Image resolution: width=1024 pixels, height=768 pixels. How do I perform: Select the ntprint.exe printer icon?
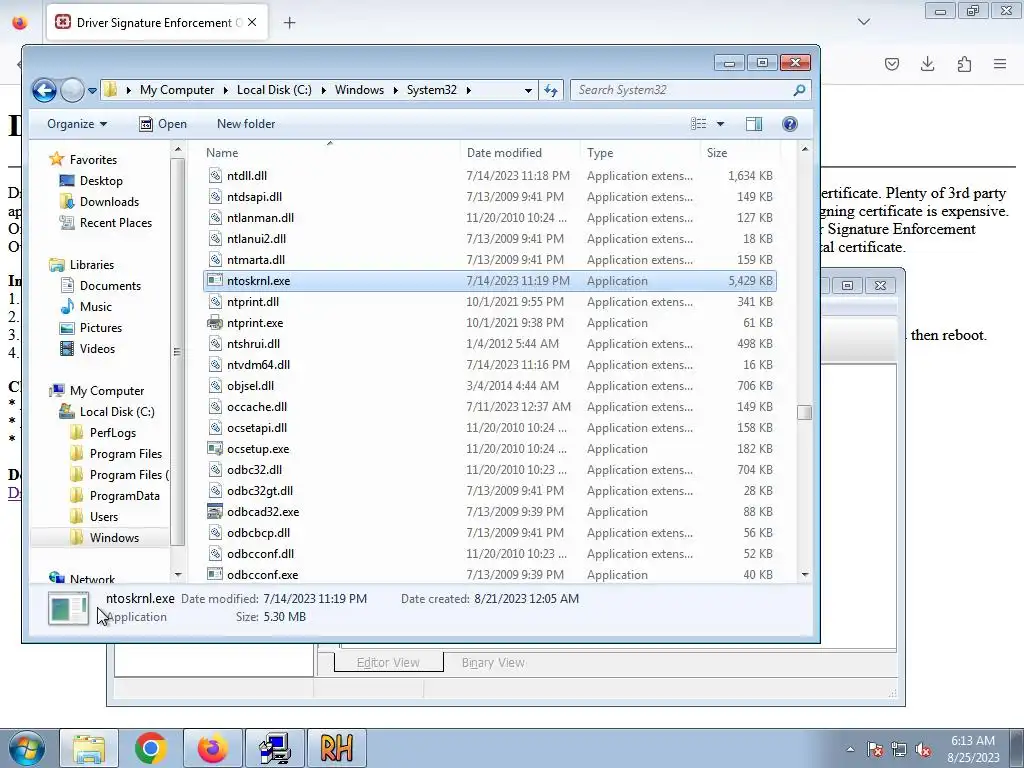coord(215,322)
